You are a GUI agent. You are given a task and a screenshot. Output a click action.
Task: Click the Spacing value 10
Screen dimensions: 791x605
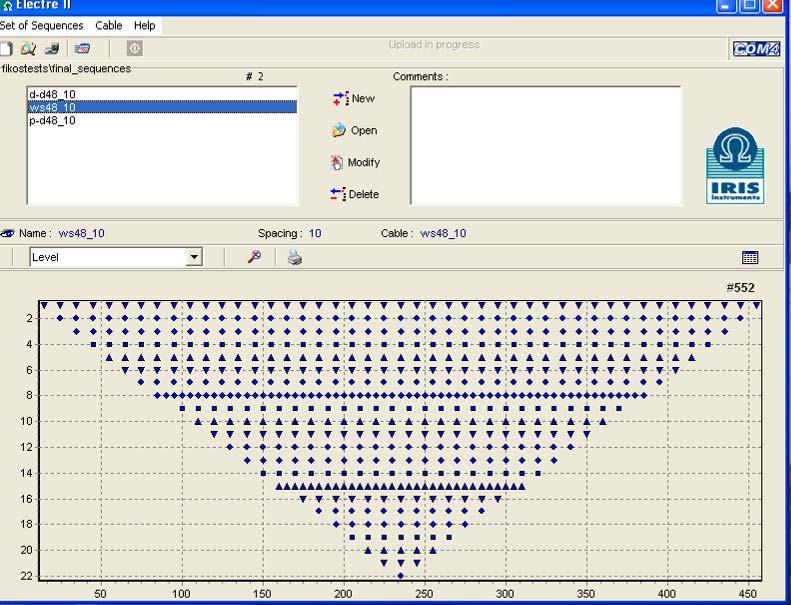tap(315, 233)
